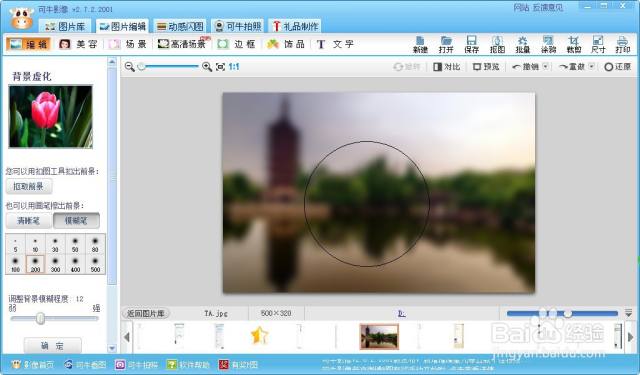The height and width of the screenshot is (375, 640).
Task: Open 可牛首页 in the bottom bar
Action: (32, 364)
